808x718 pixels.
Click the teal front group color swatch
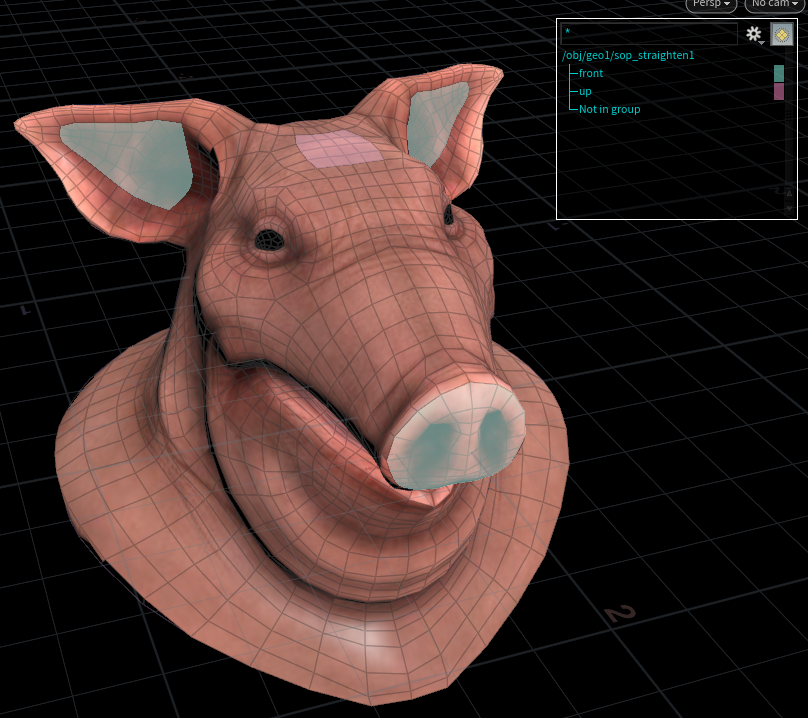[779, 73]
